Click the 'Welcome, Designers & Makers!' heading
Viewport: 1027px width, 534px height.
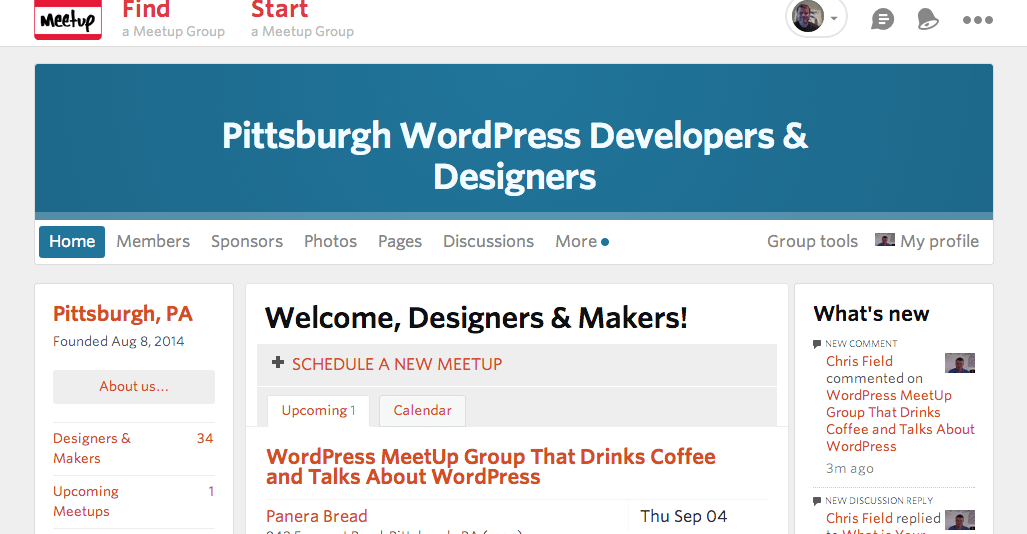point(476,318)
